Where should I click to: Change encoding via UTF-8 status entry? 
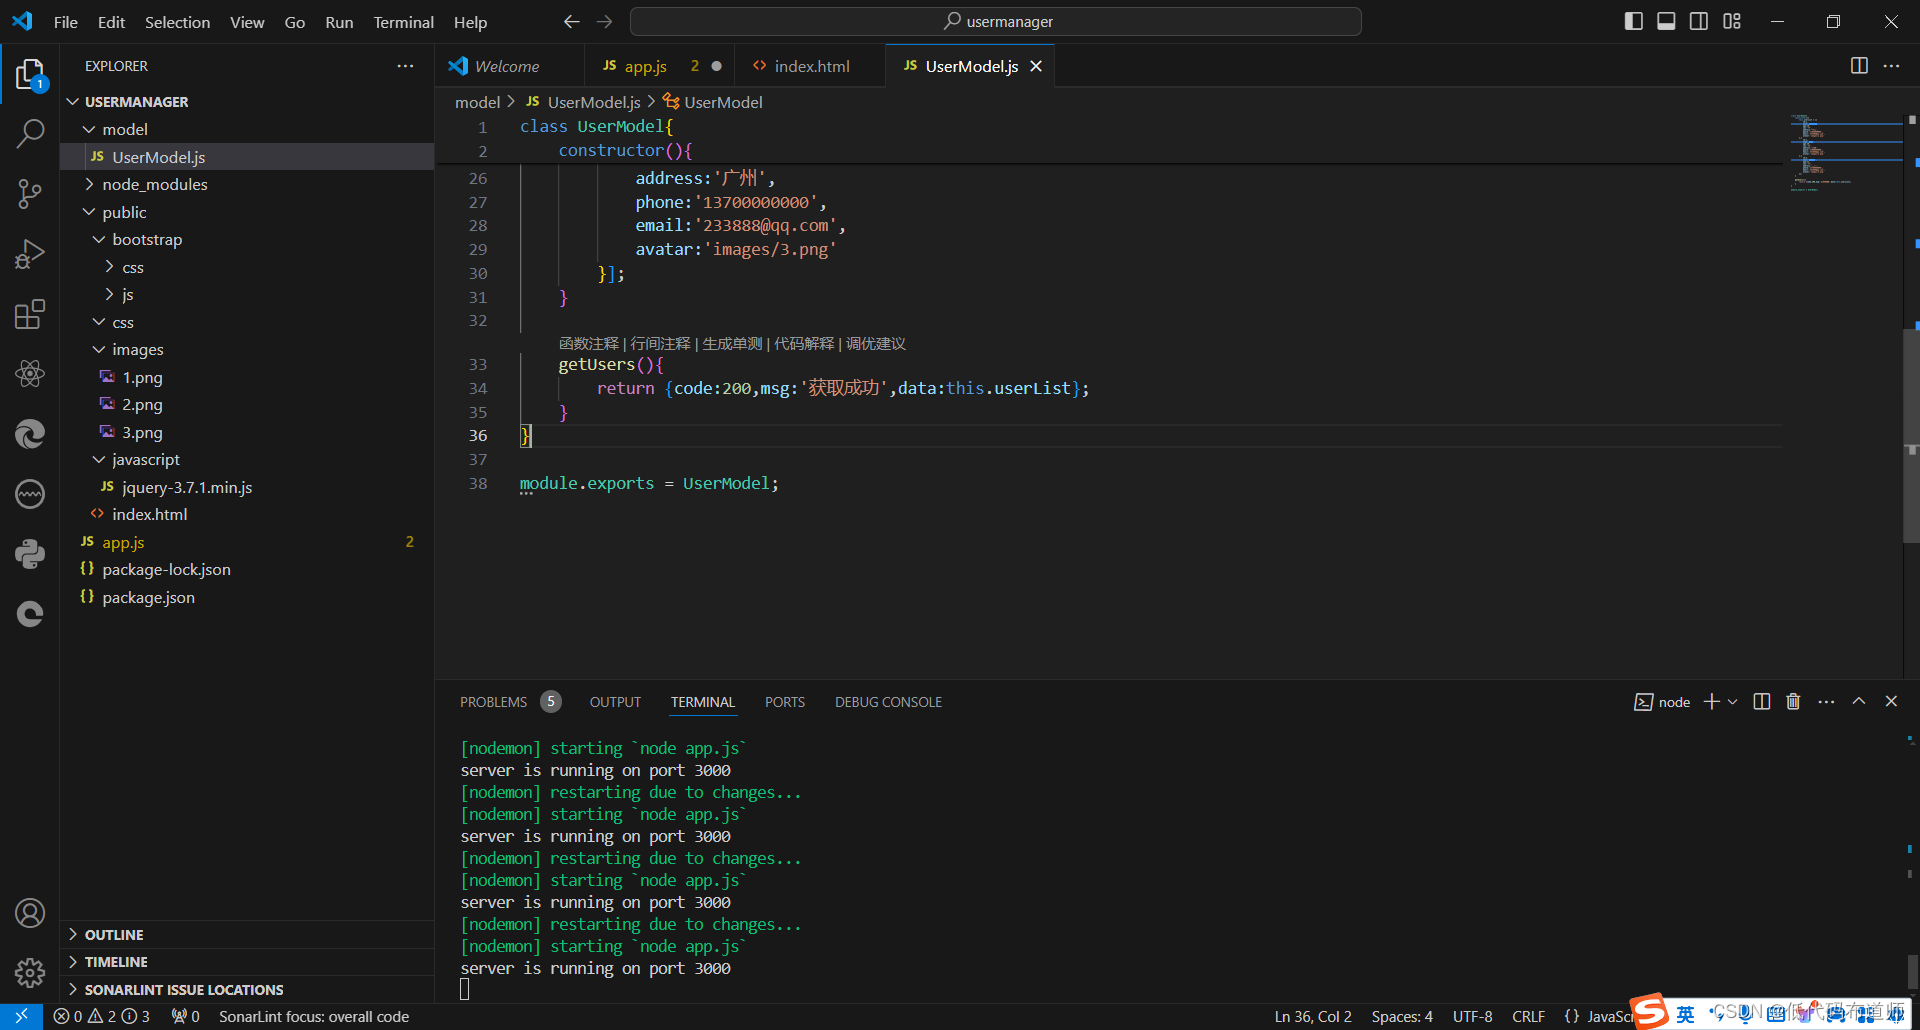click(1473, 1016)
